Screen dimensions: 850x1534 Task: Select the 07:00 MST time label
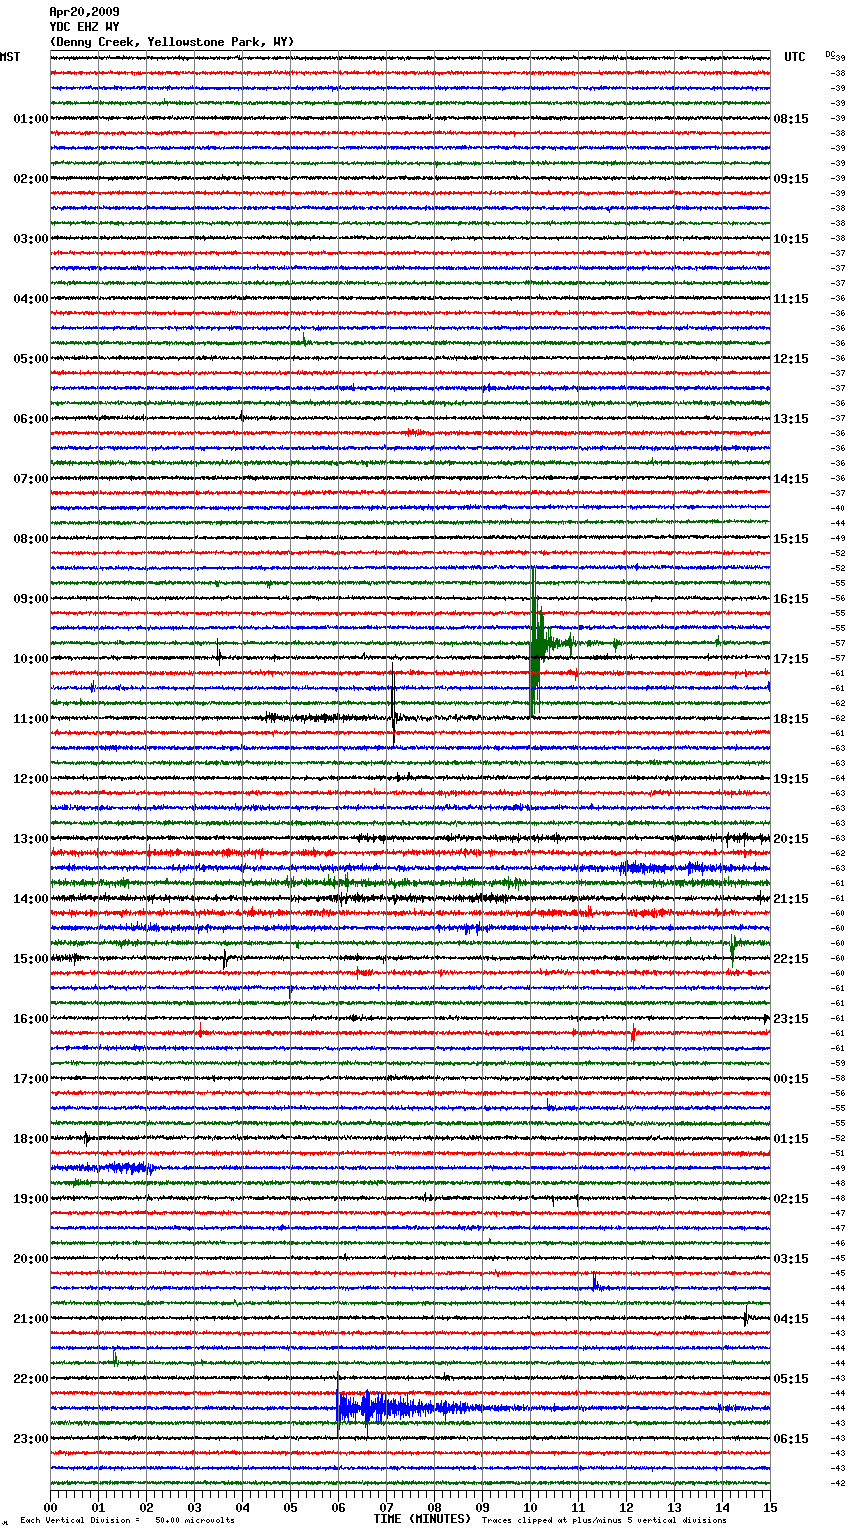pyautogui.click(x=31, y=479)
